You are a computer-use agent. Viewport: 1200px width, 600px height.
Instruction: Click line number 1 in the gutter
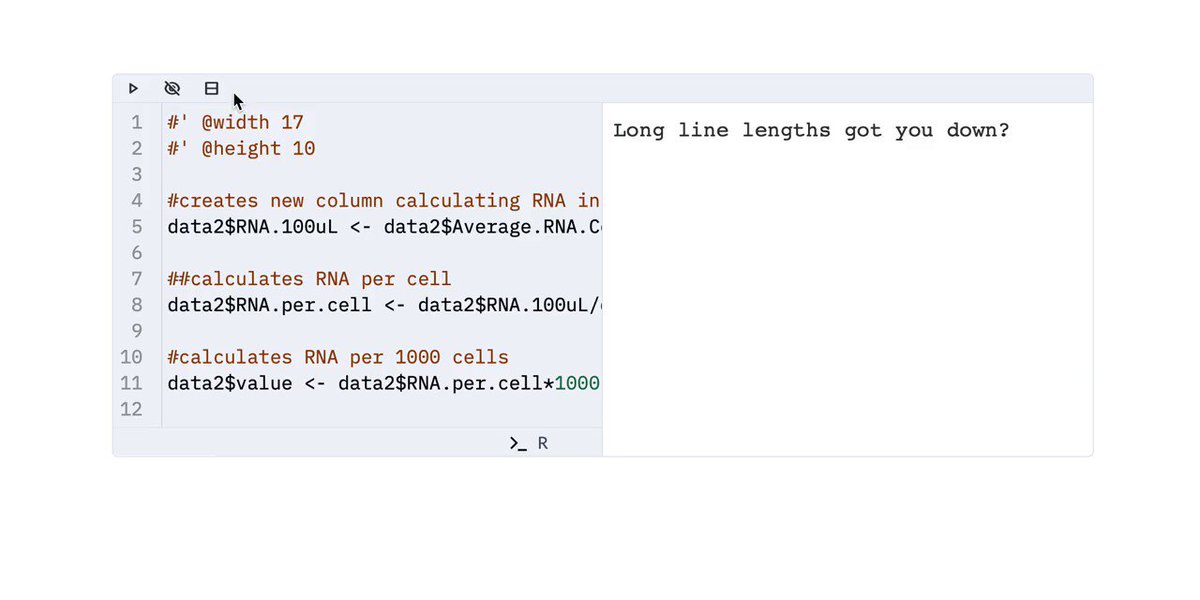(137, 123)
